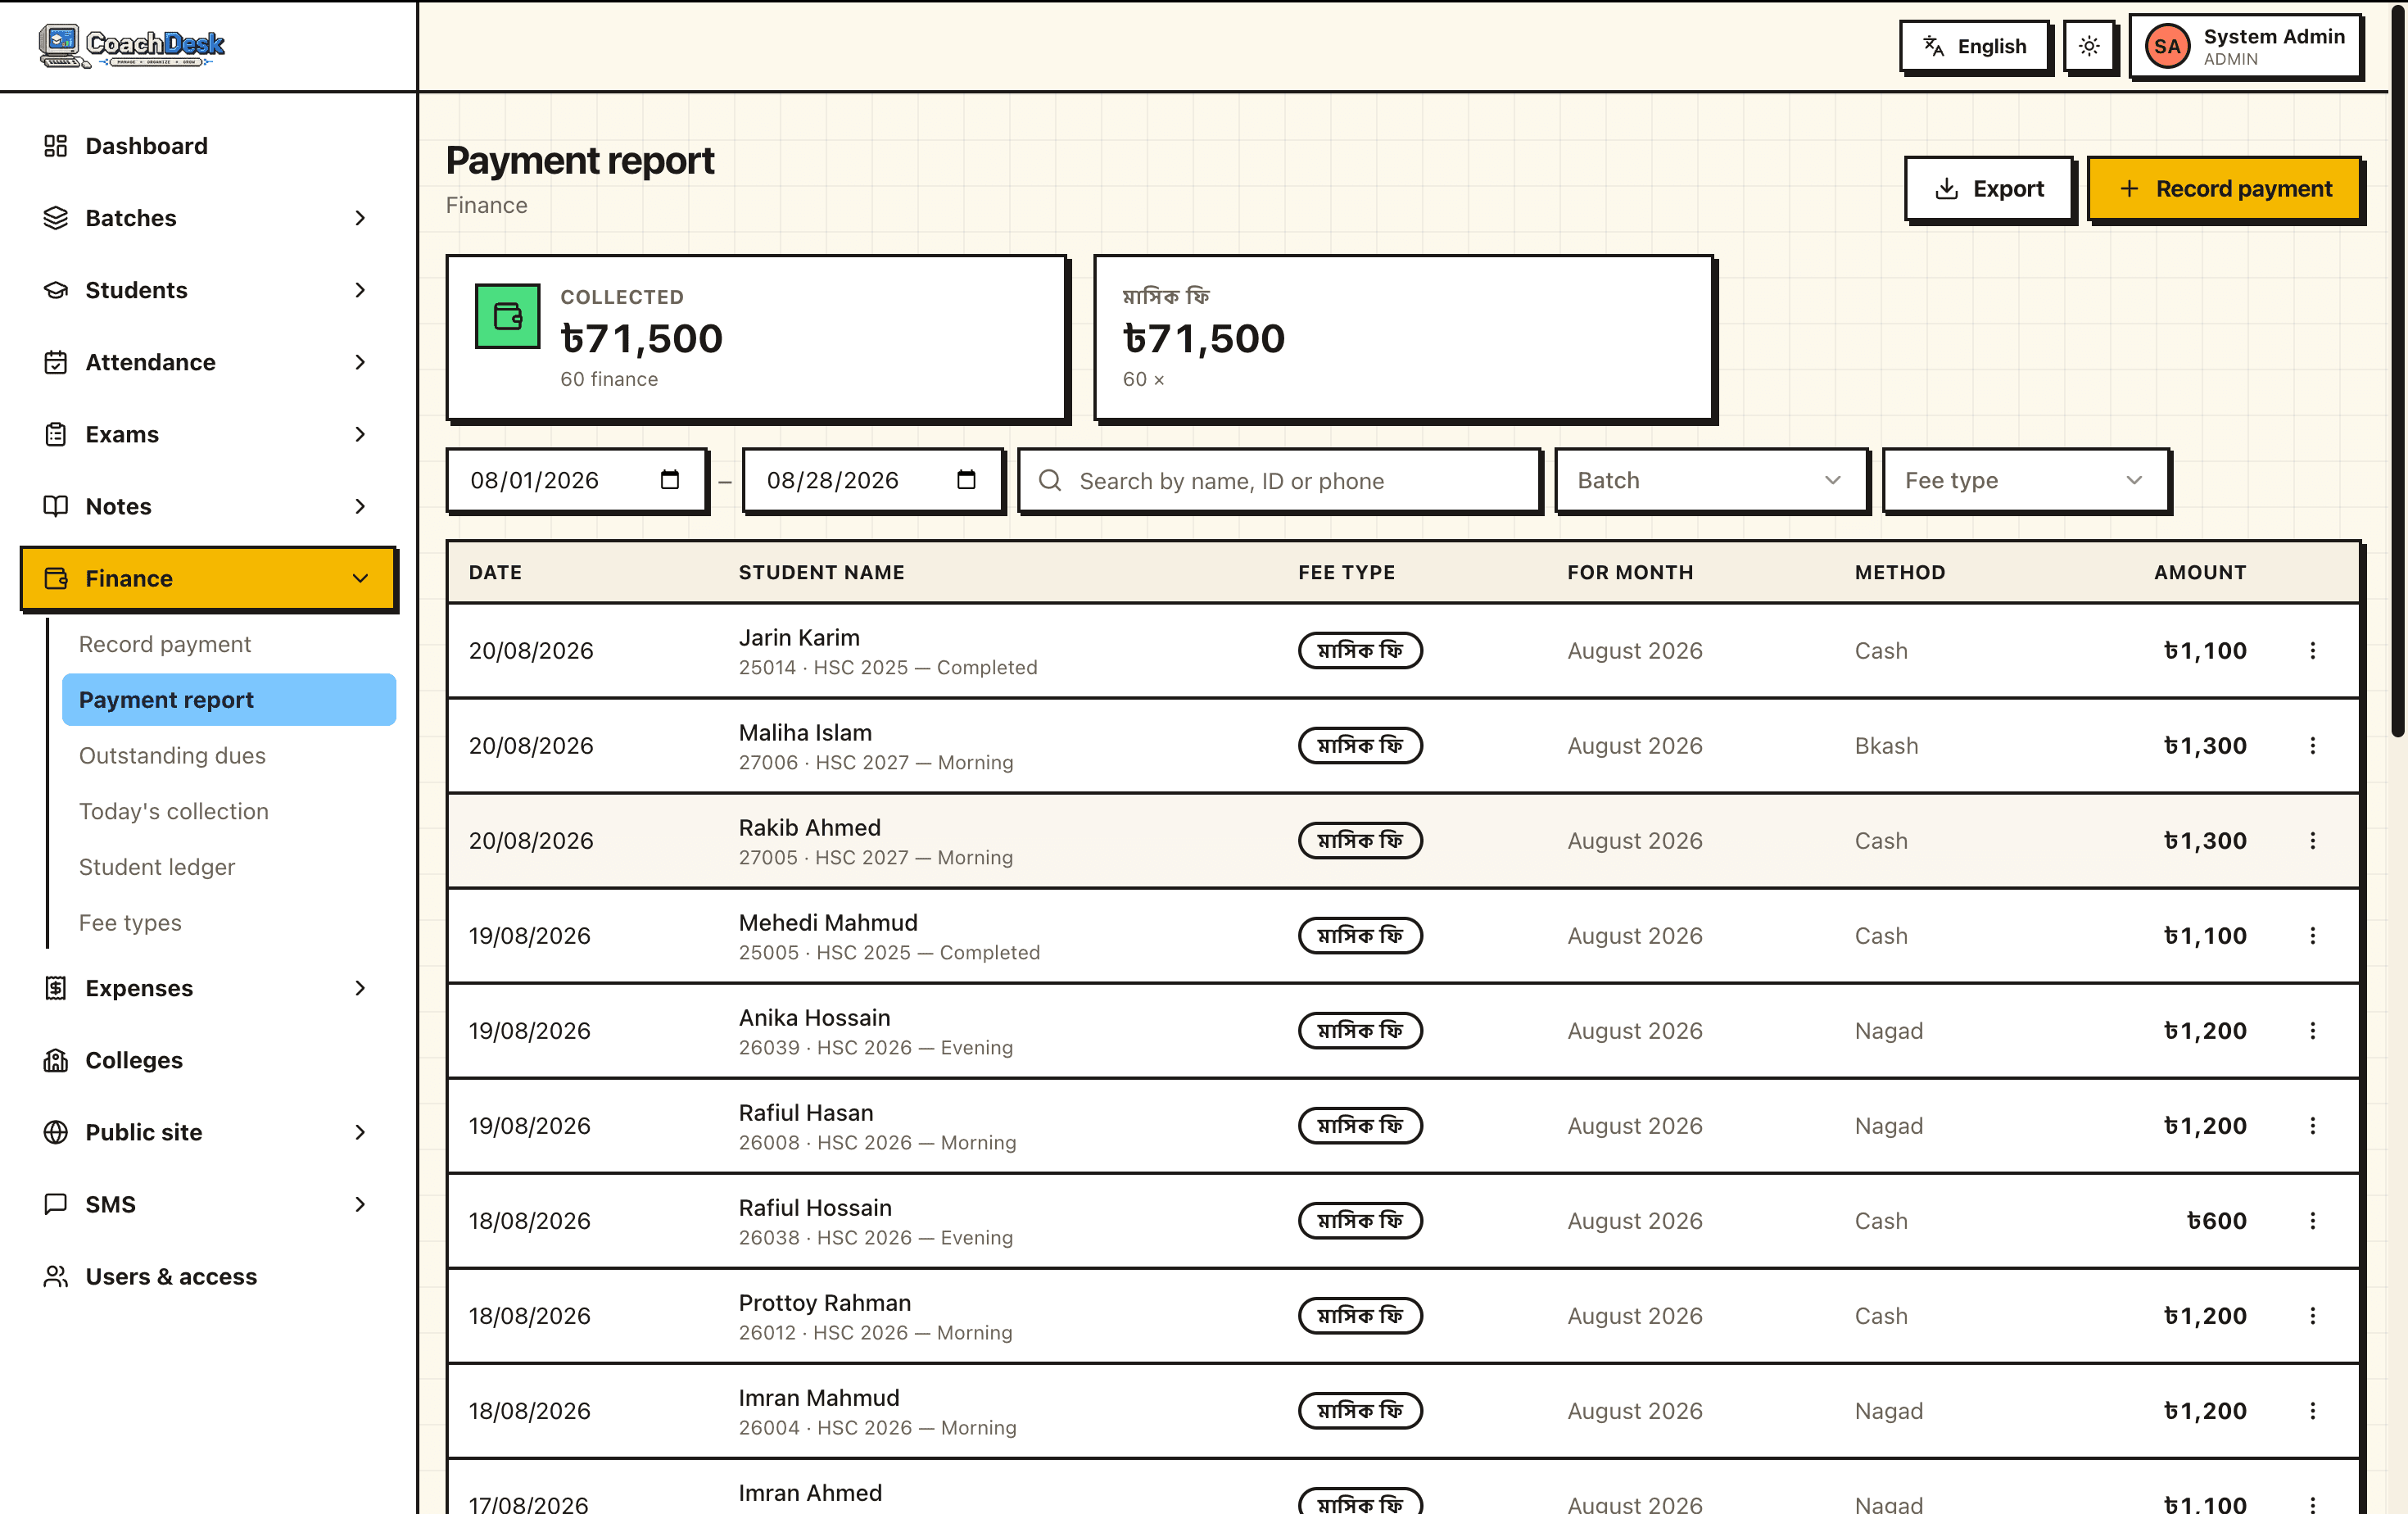Open the Colleges page
The height and width of the screenshot is (1514, 2408).
tap(134, 1060)
